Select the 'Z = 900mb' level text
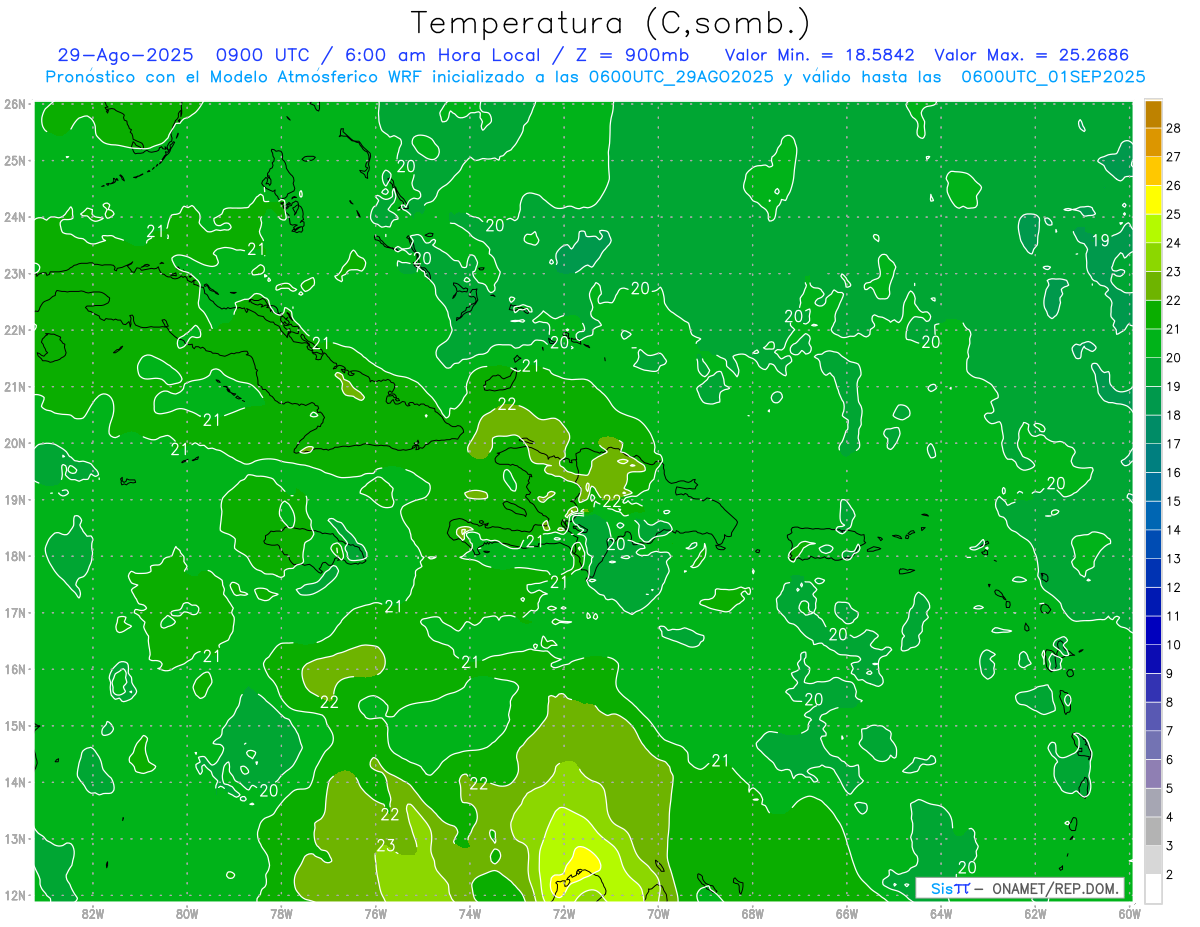The width and height of the screenshot is (1200, 927). (x=634, y=55)
